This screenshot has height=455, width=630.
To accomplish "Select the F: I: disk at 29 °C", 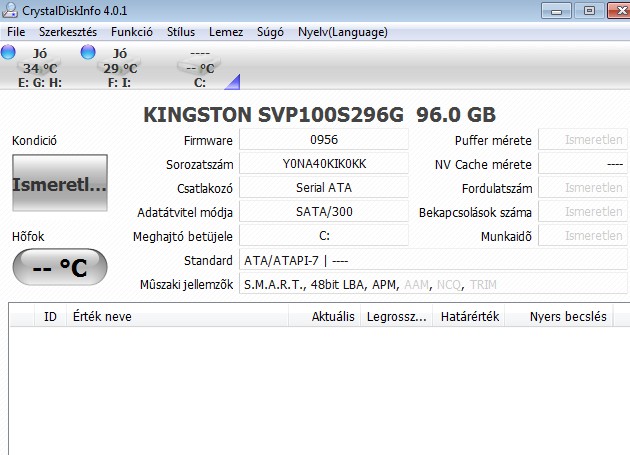I will pos(120,68).
